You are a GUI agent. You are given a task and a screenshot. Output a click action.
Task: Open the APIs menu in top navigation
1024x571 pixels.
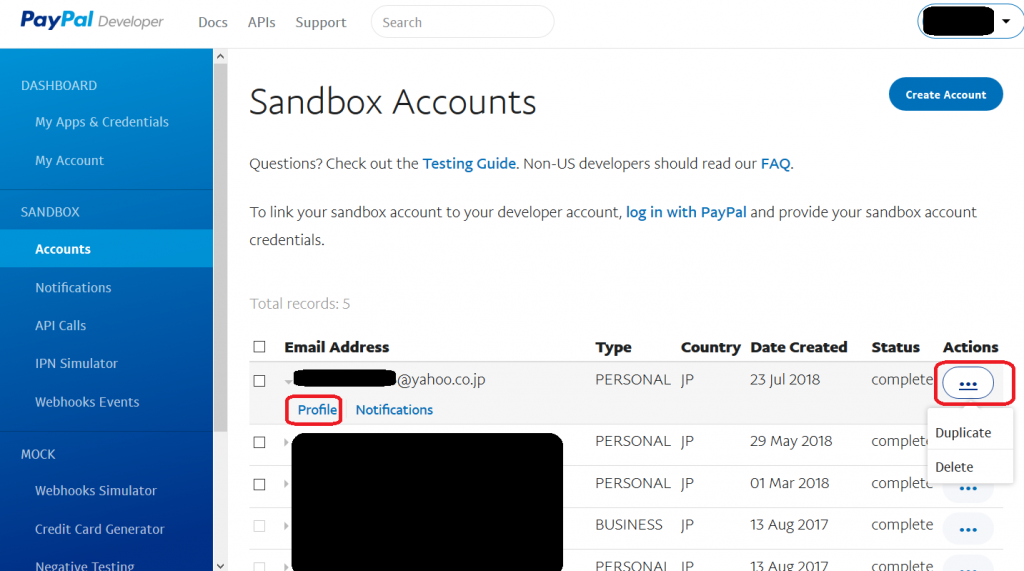point(261,22)
